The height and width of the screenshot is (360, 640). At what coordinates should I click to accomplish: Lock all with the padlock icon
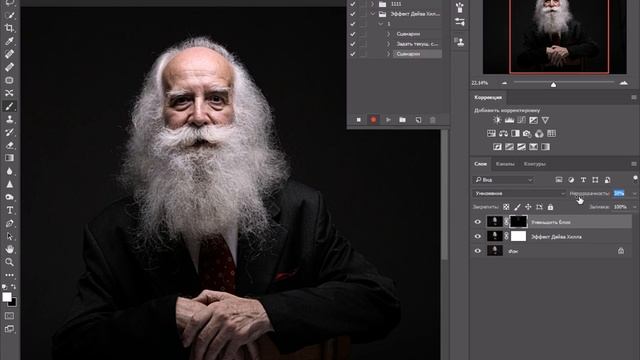(x=550, y=207)
